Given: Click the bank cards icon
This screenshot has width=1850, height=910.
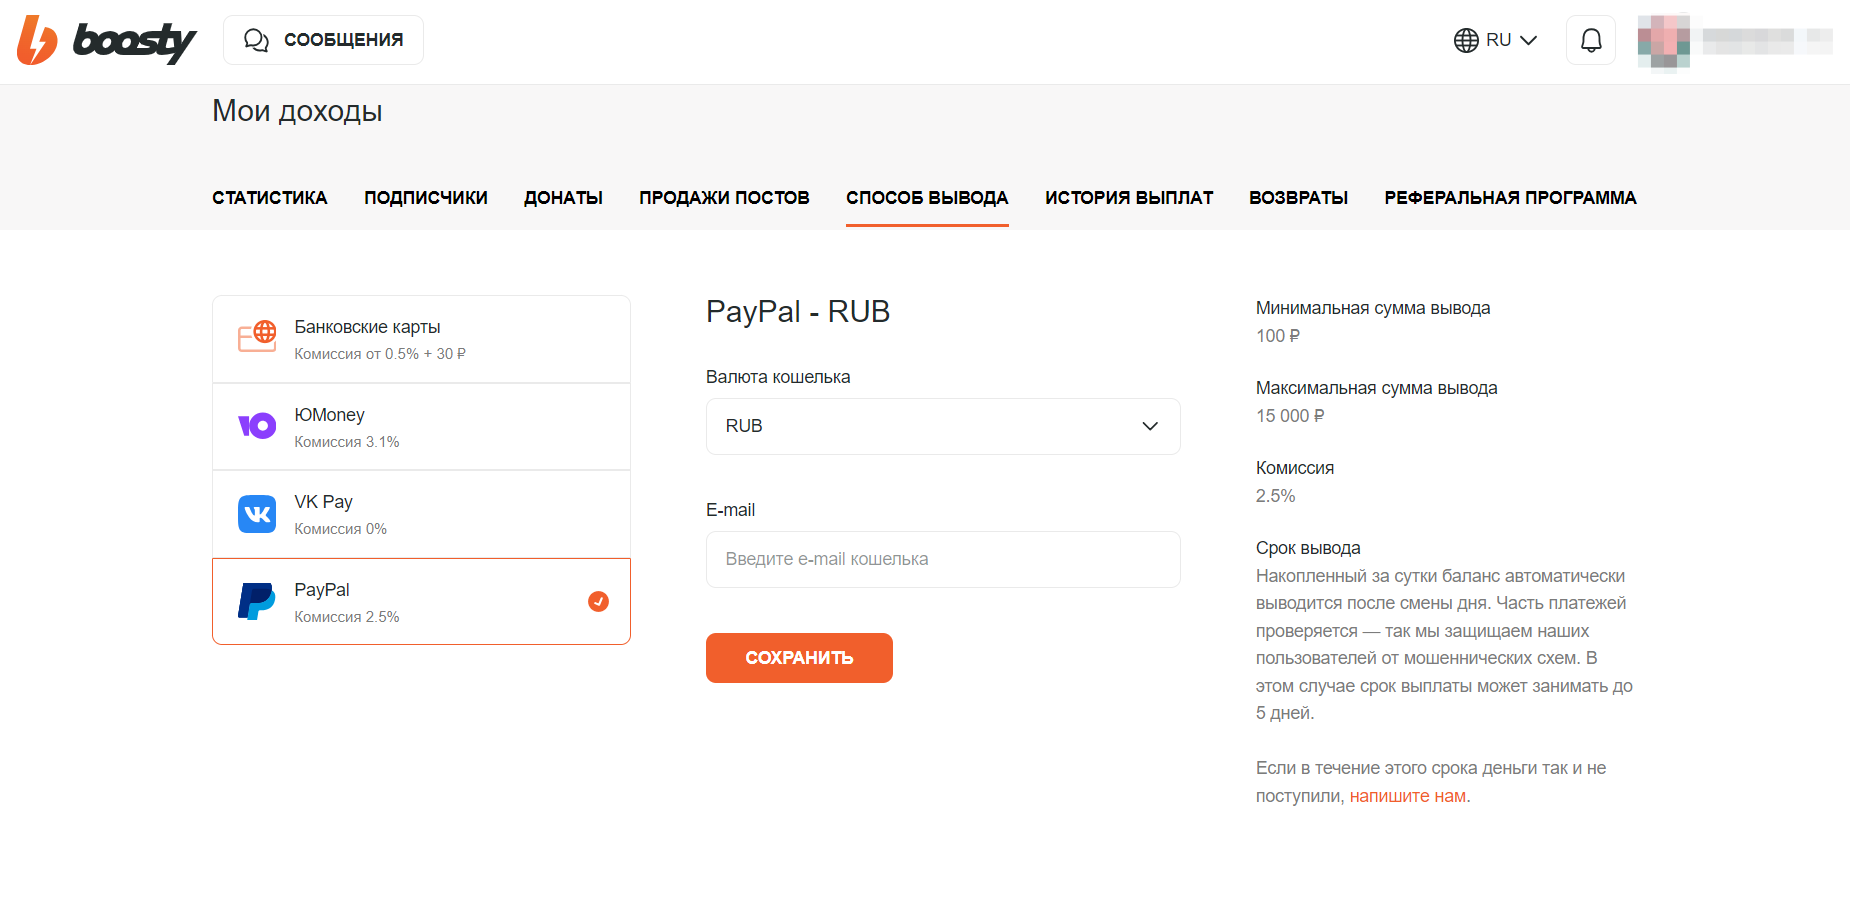Looking at the screenshot, I should 257,337.
